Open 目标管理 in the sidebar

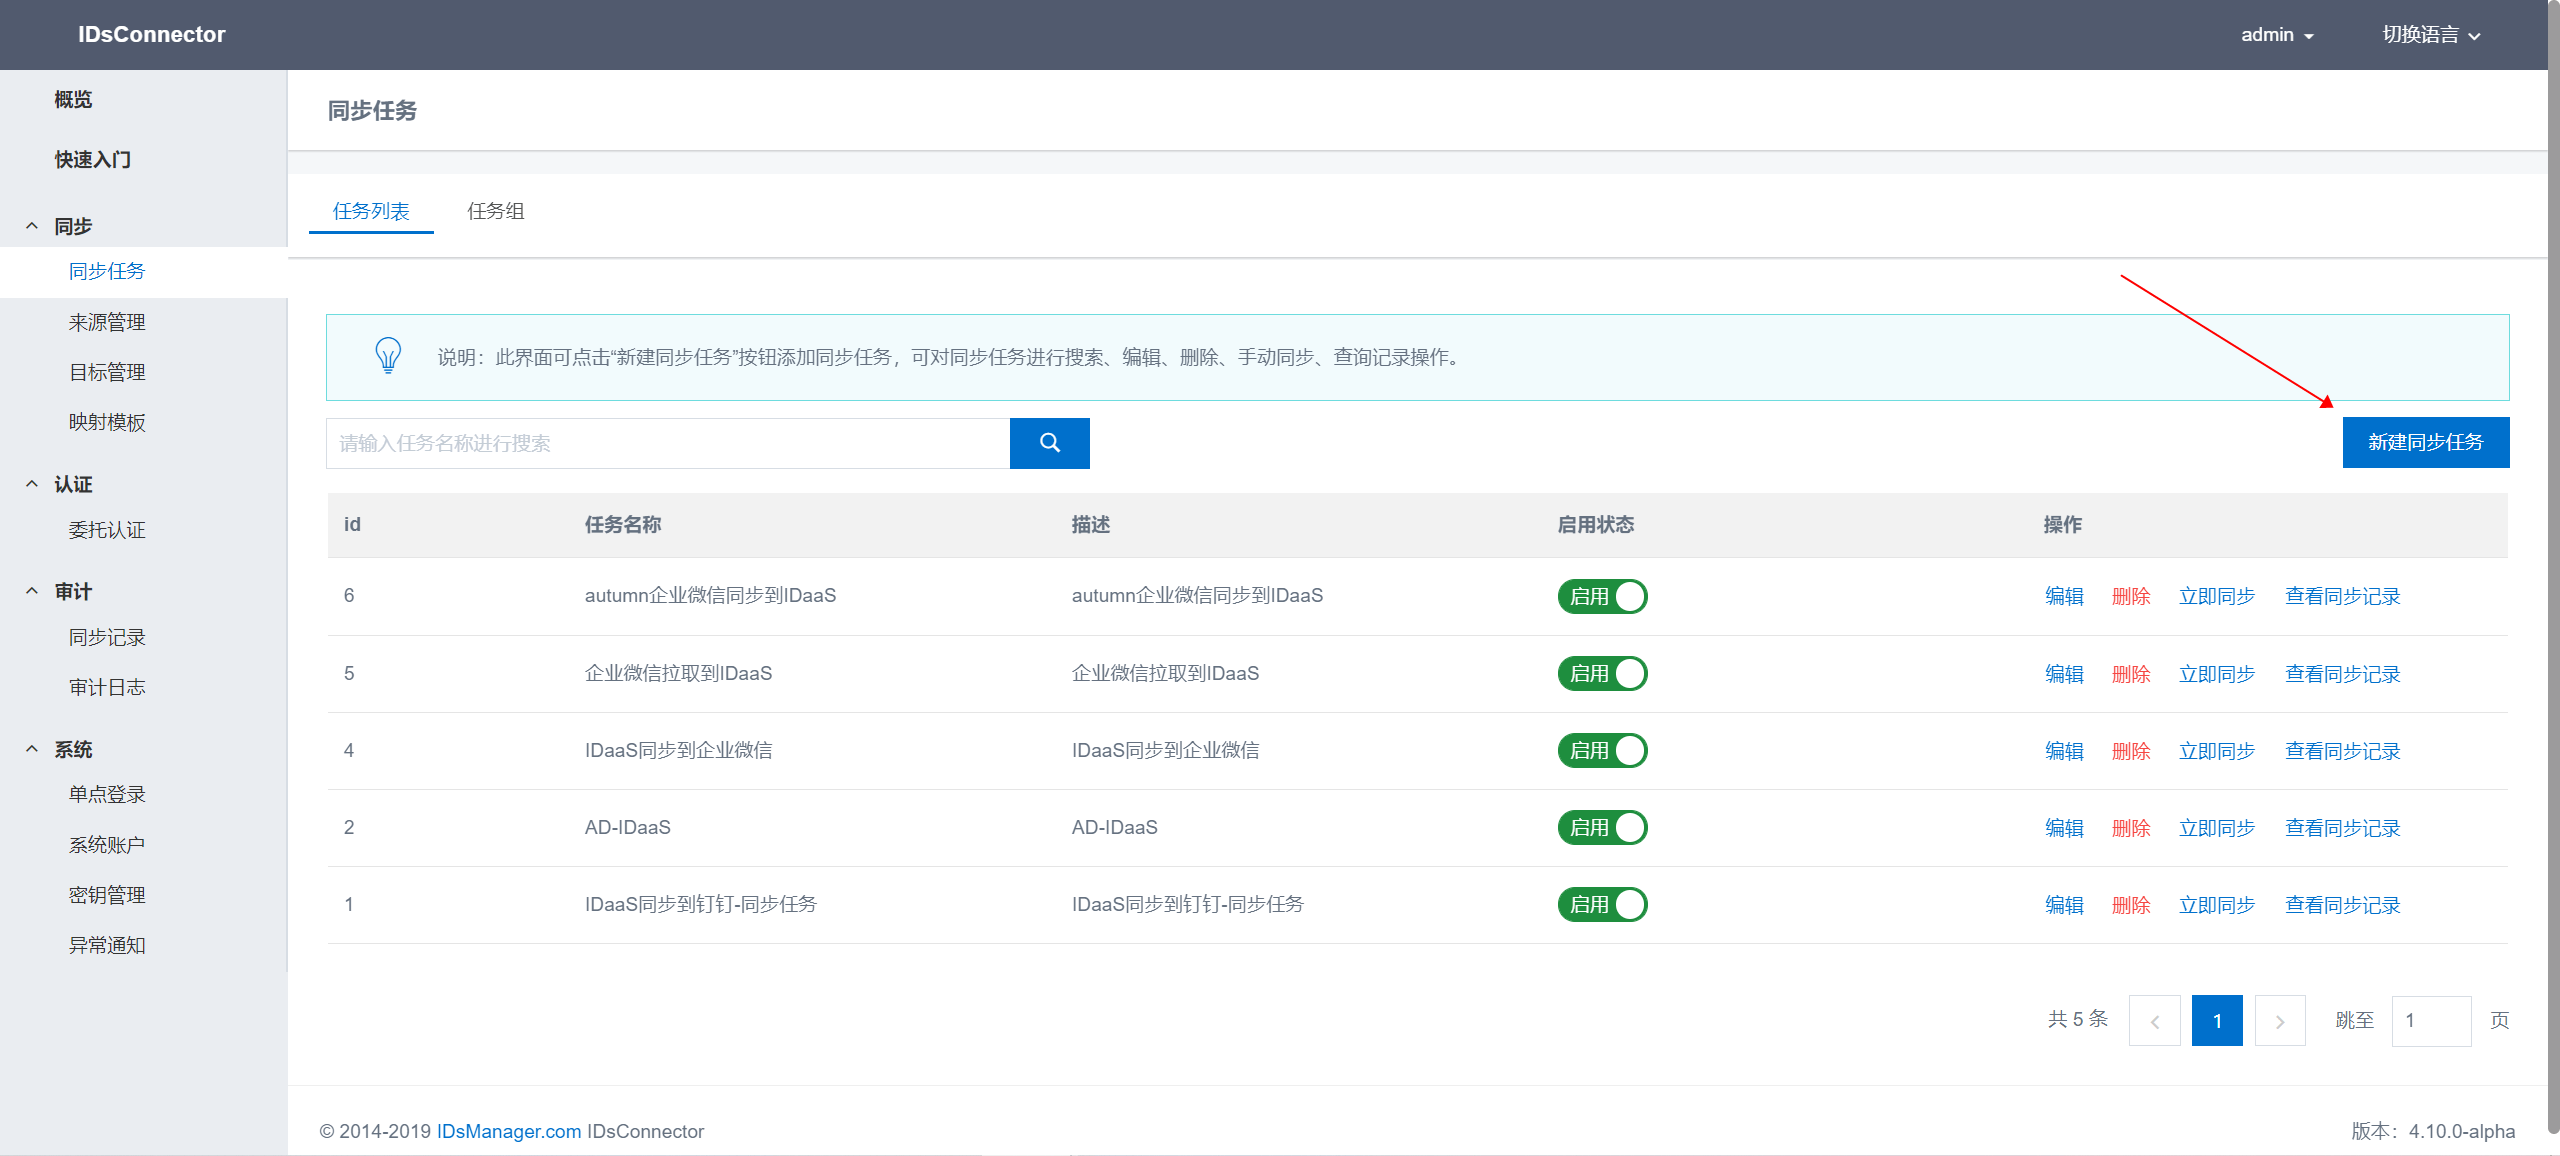[x=107, y=372]
